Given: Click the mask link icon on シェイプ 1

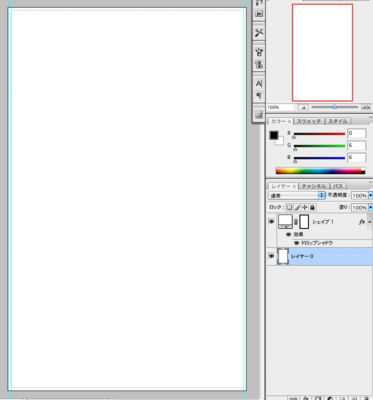Looking at the screenshot, I should click(296, 222).
